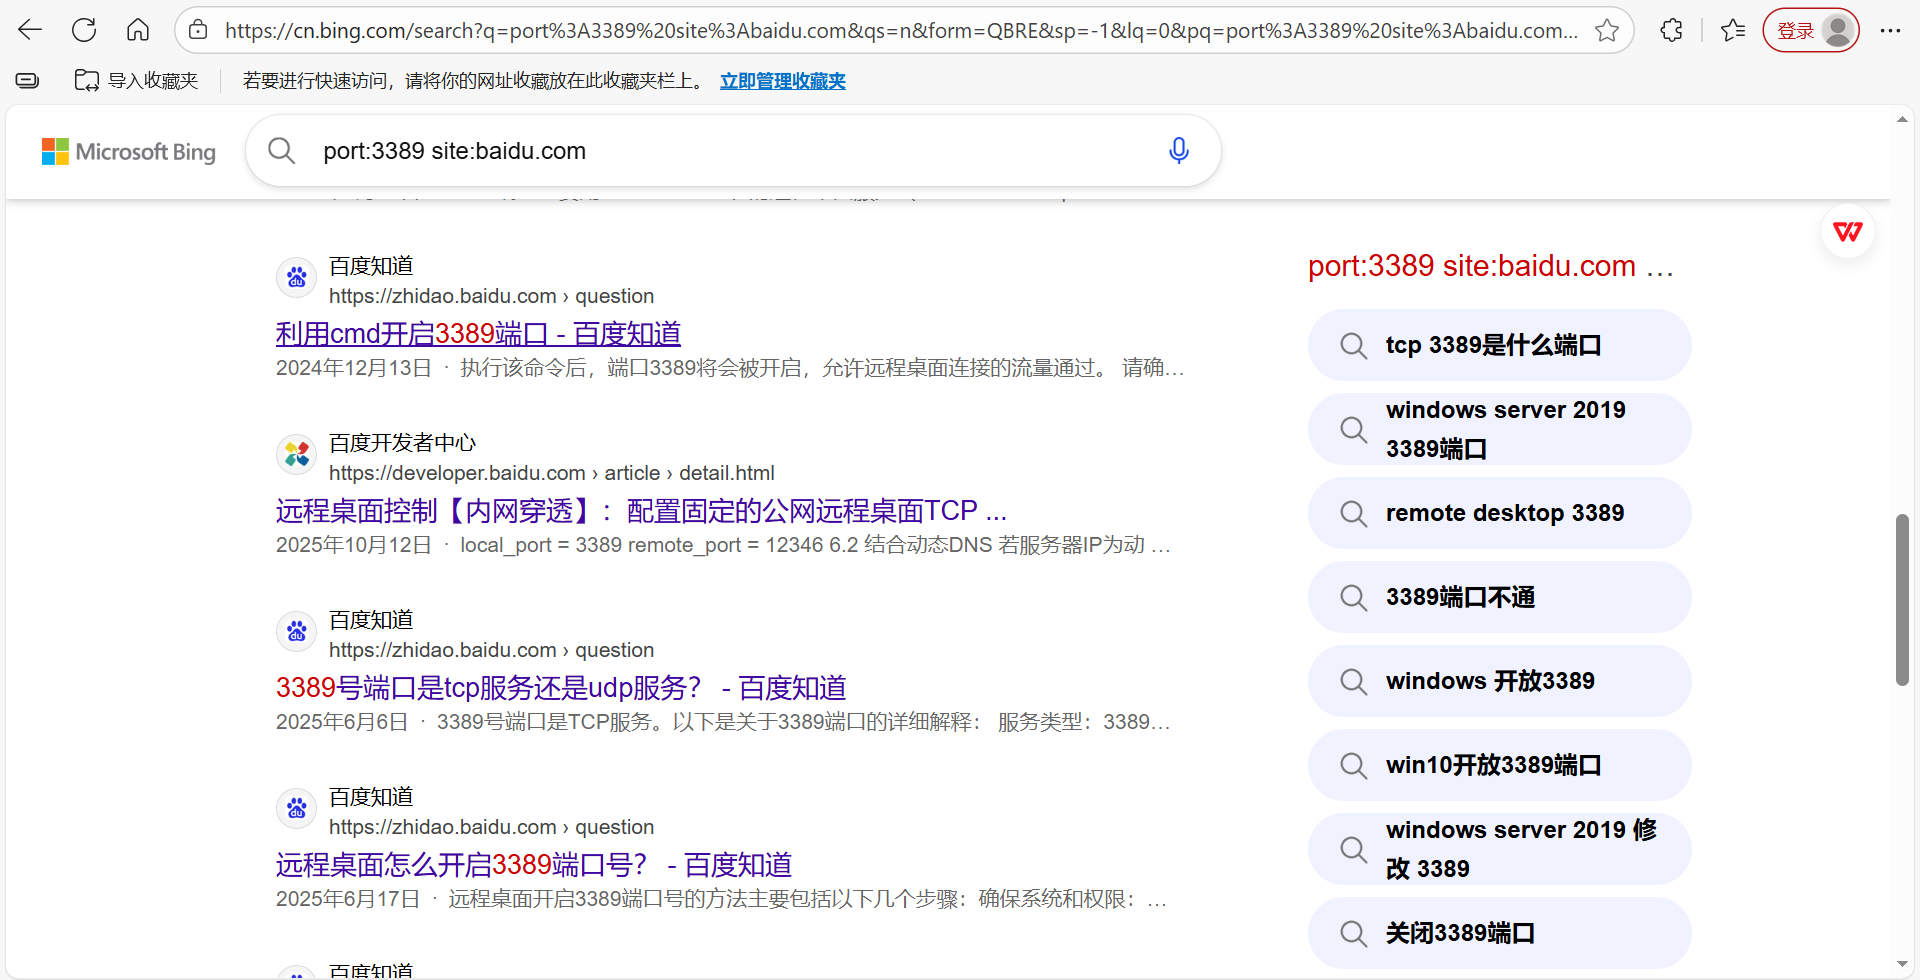Open result 远程桌面控制【内网穿透】
The image size is (1920, 980).
tap(641, 510)
